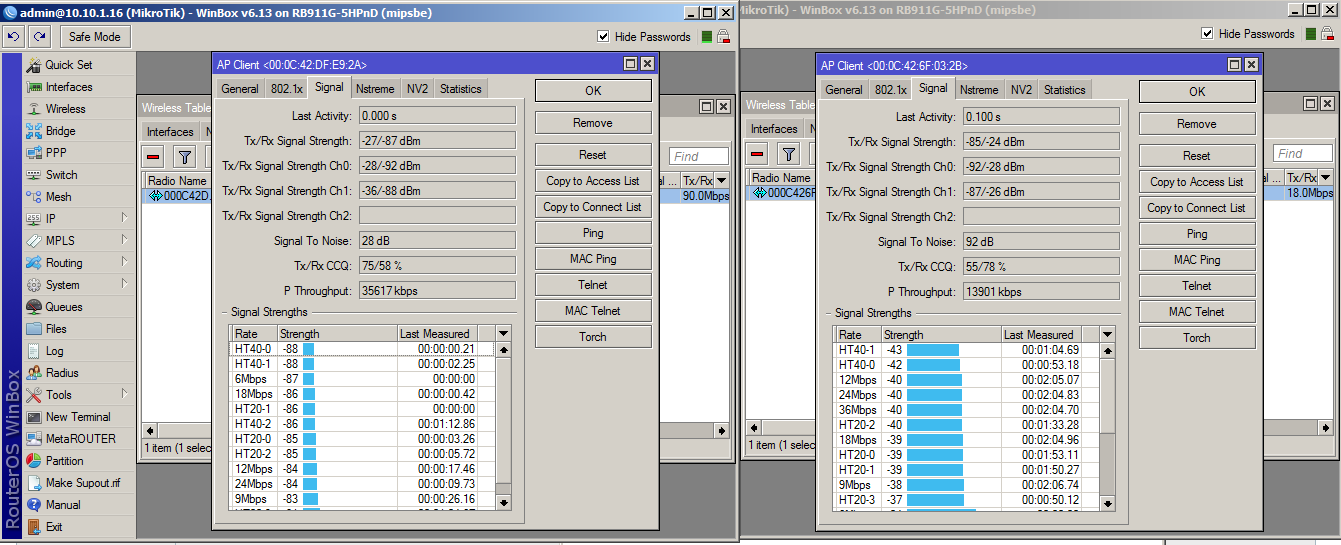Switch to Nstreme tab in DF:E9:2A client dialog
Screen dimensions: 1341x545
coord(375,89)
